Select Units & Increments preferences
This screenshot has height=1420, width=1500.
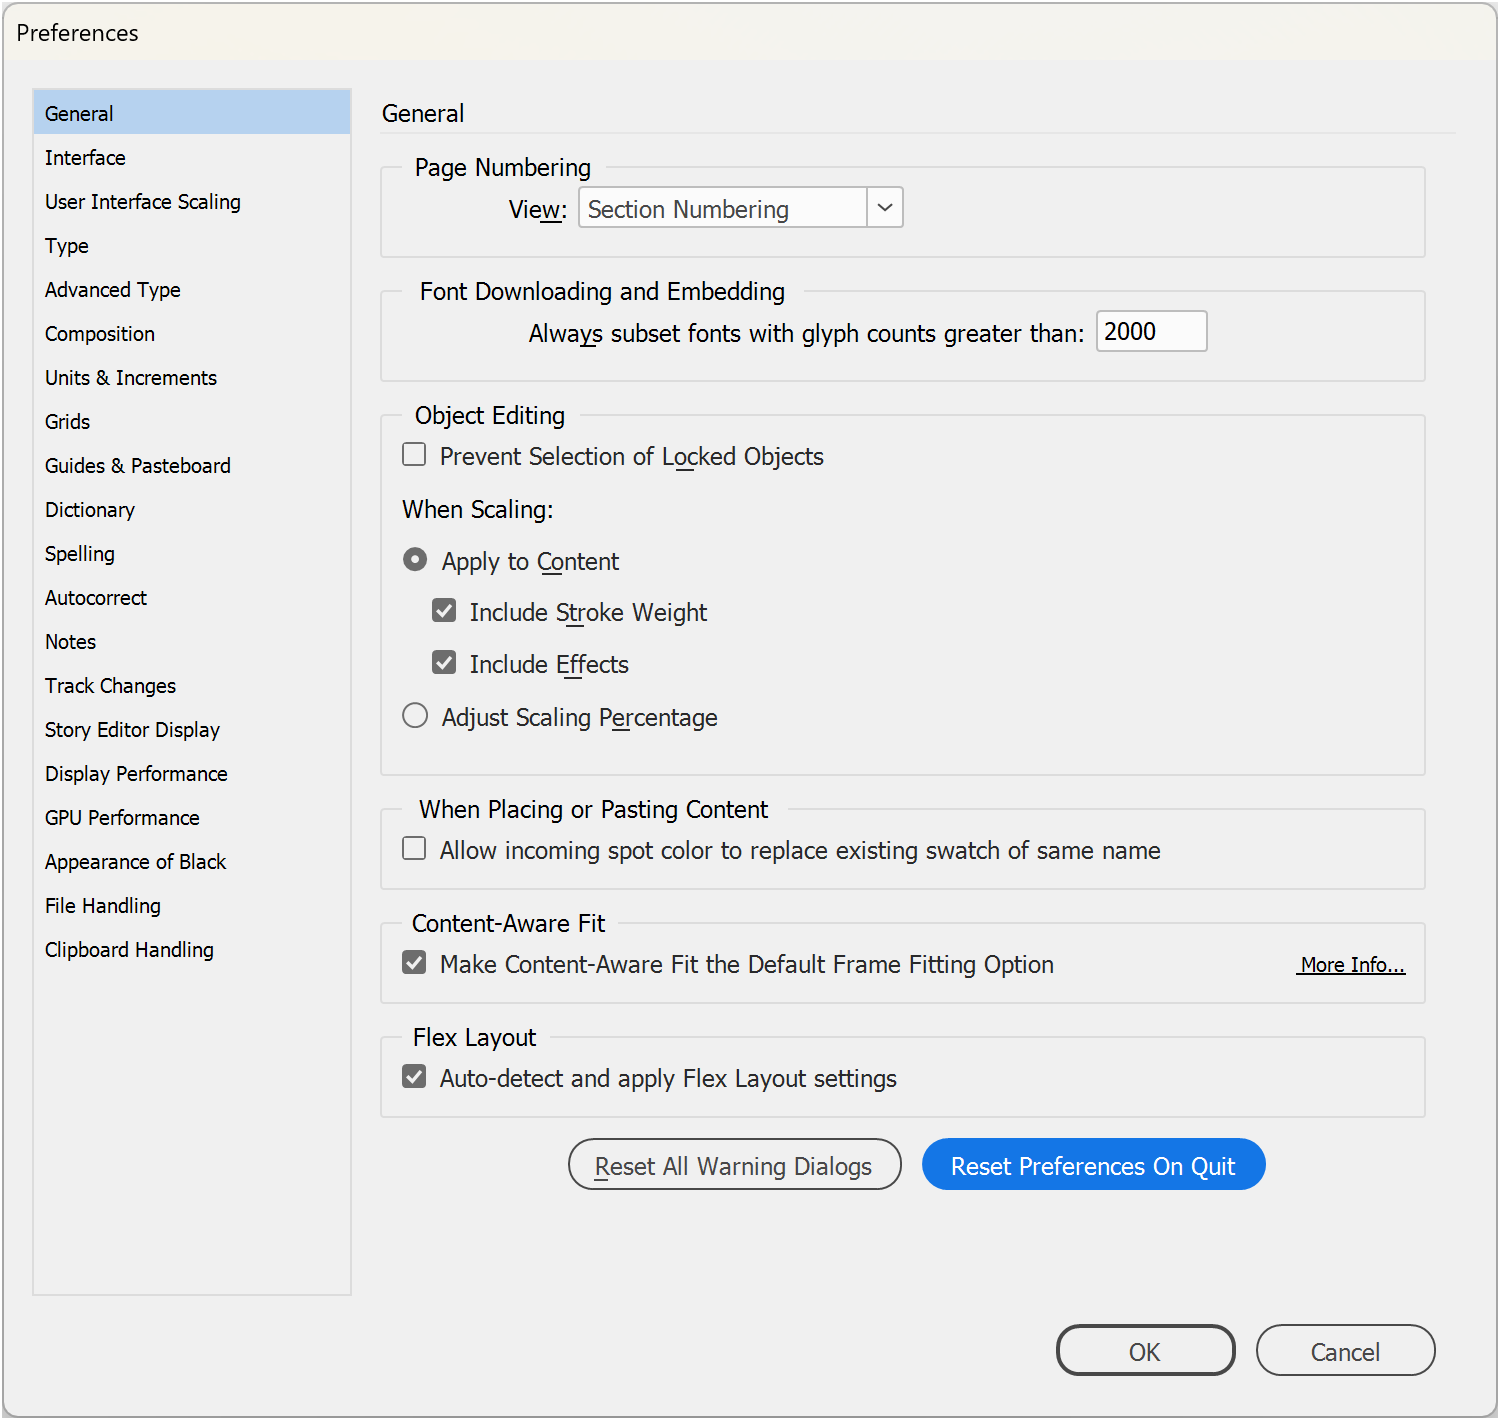130,377
